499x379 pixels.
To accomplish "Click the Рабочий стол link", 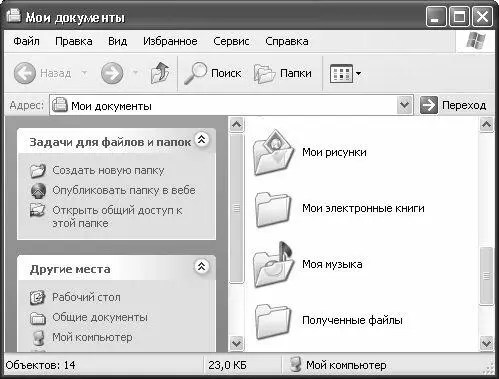I will click(86, 297).
